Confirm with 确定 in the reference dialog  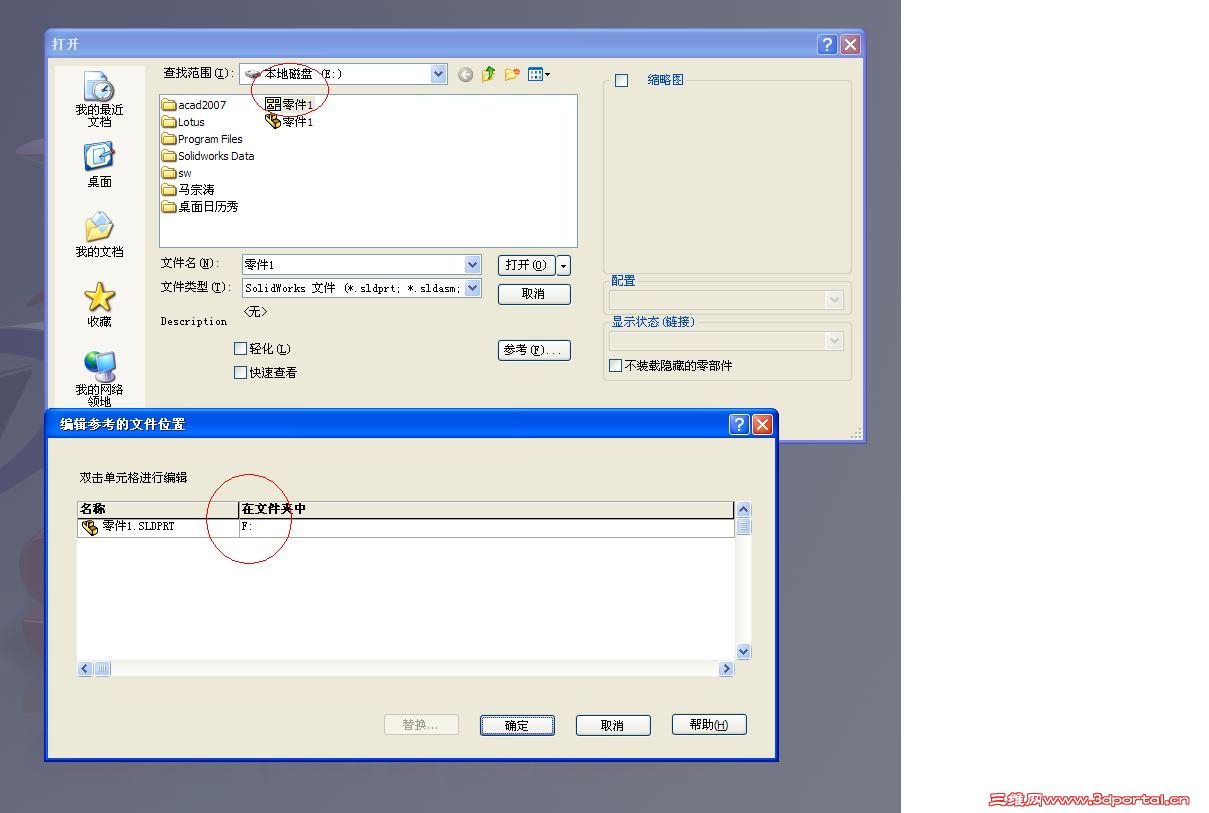tap(517, 725)
